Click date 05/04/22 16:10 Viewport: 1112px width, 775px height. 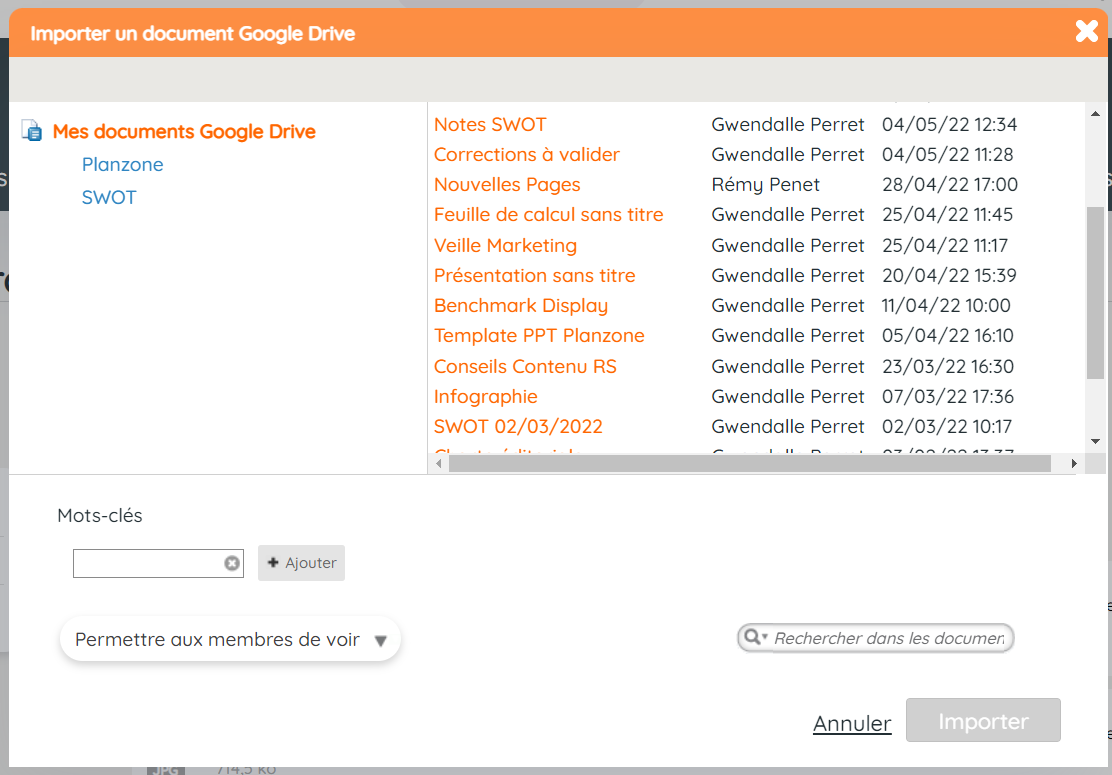click(x=948, y=335)
